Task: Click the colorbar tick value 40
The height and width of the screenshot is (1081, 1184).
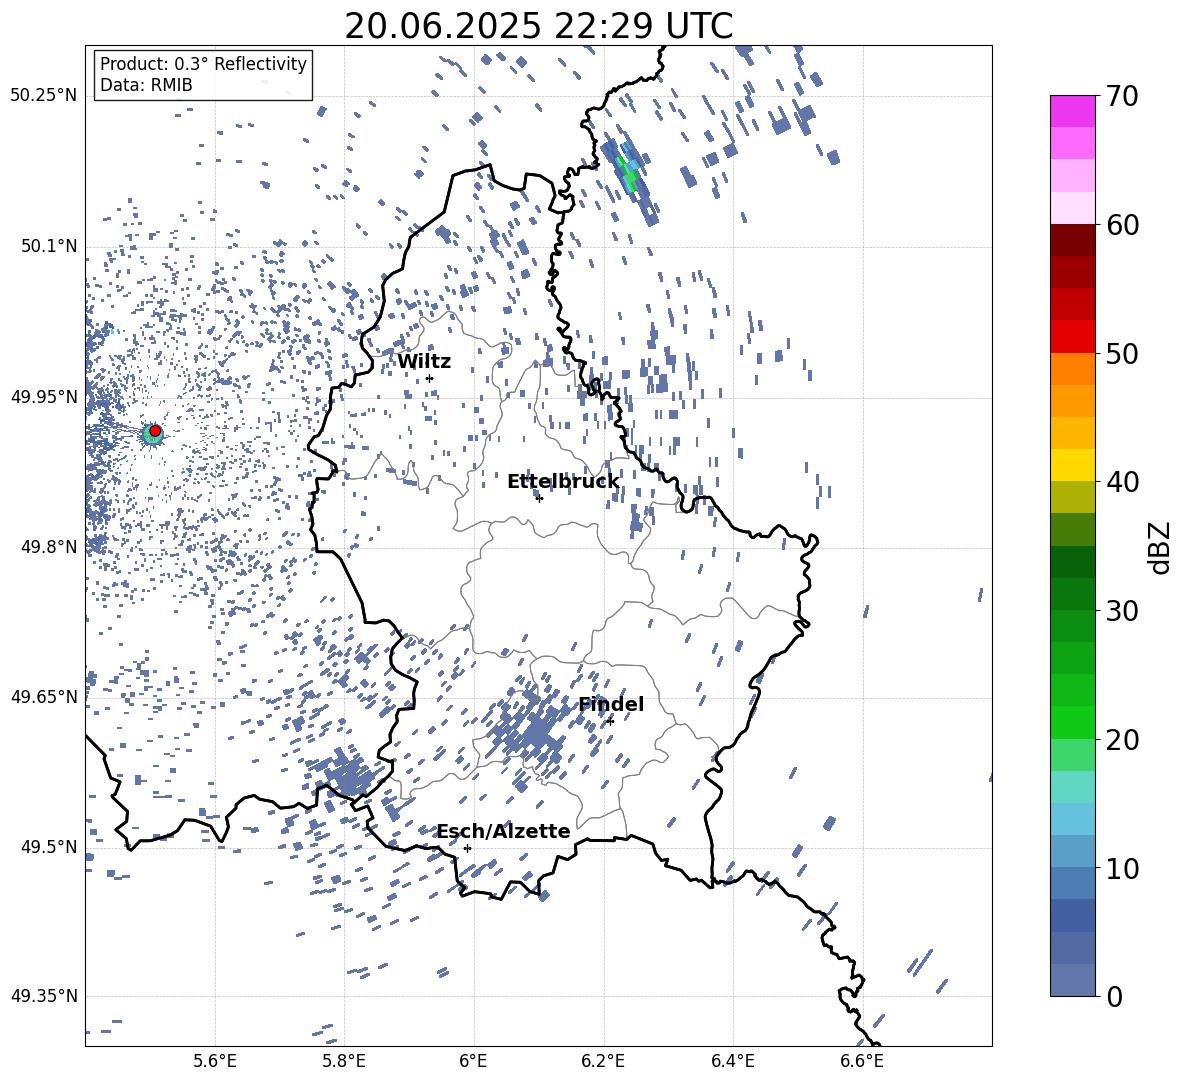Action: pos(1122,482)
